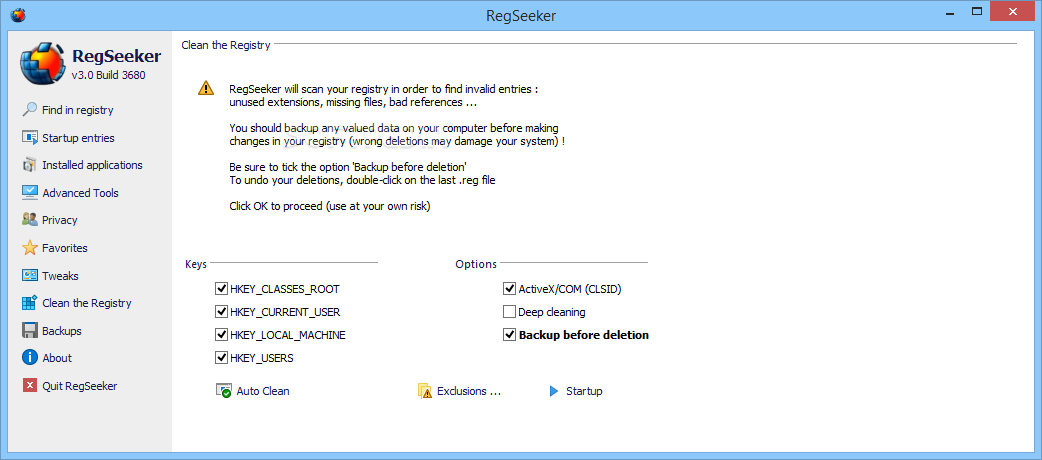
Task: Select Advanced Tools menu item
Action: click(80, 193)
